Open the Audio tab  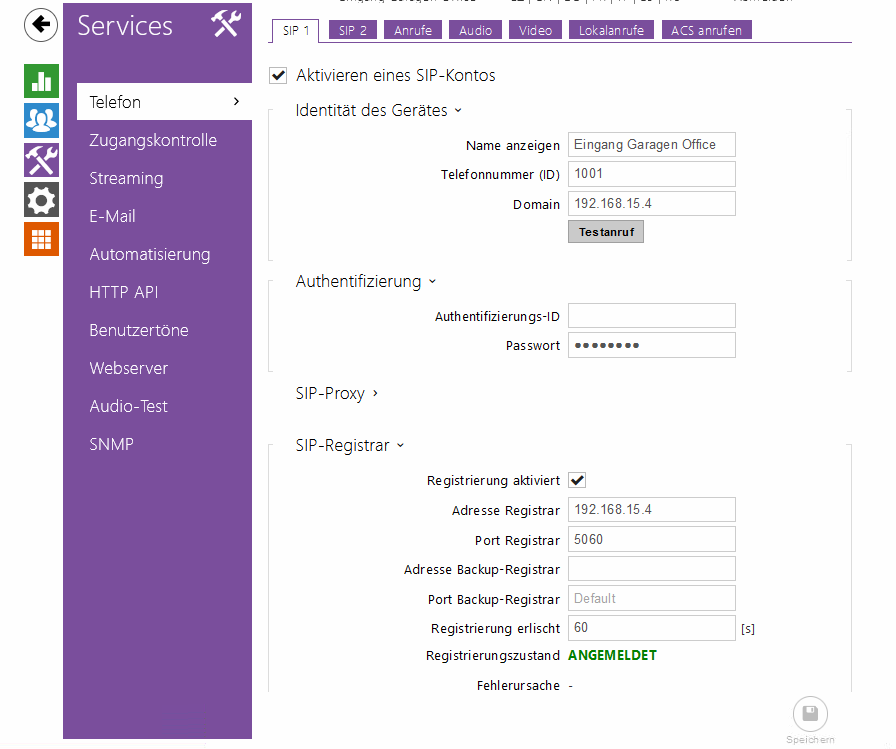(x=475, y=30)
